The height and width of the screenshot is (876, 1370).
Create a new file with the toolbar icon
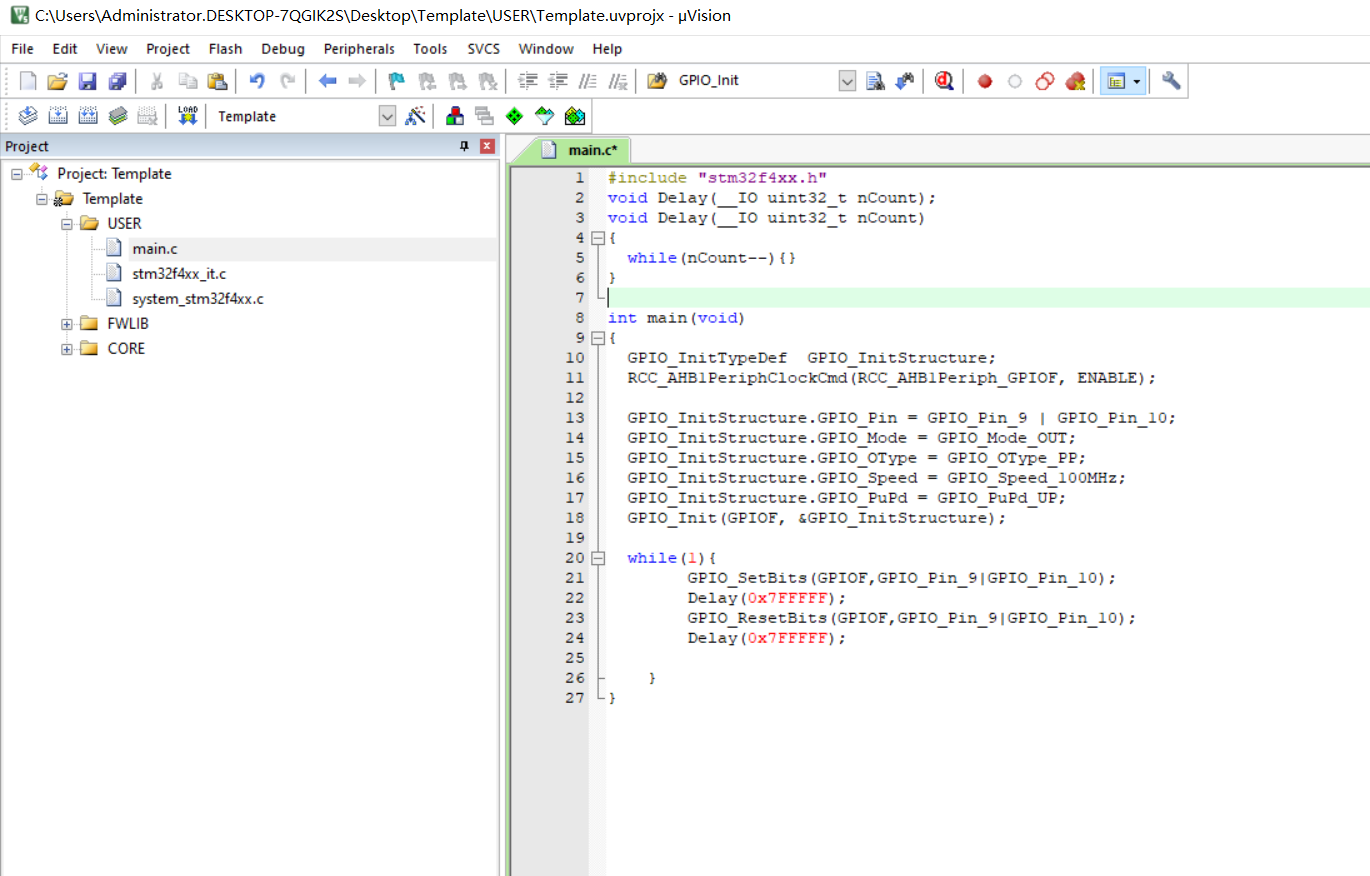(x=28, y=81)
